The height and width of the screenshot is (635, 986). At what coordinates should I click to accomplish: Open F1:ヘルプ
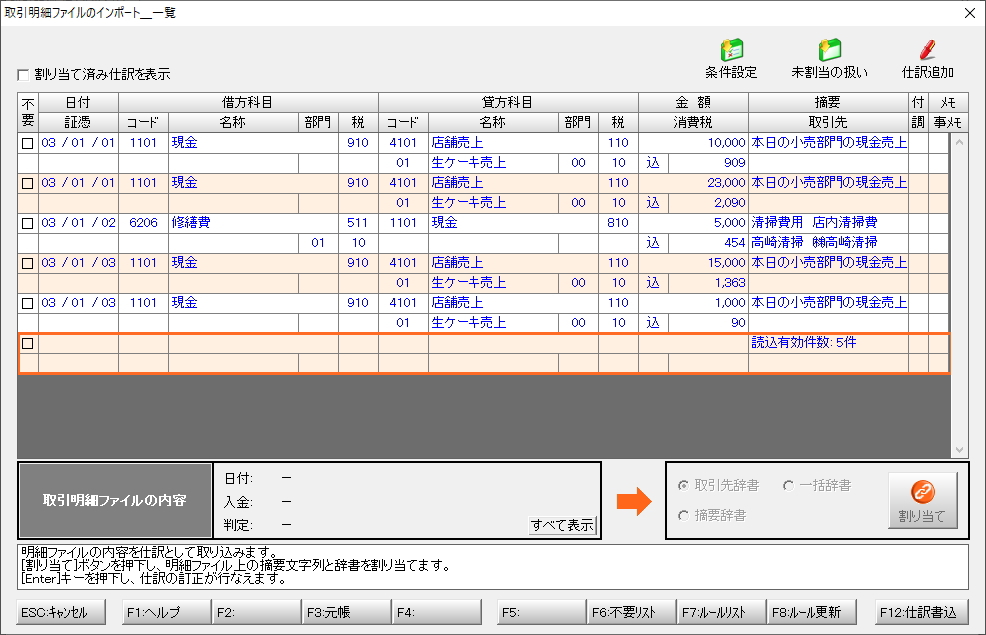tap(167, 612)
